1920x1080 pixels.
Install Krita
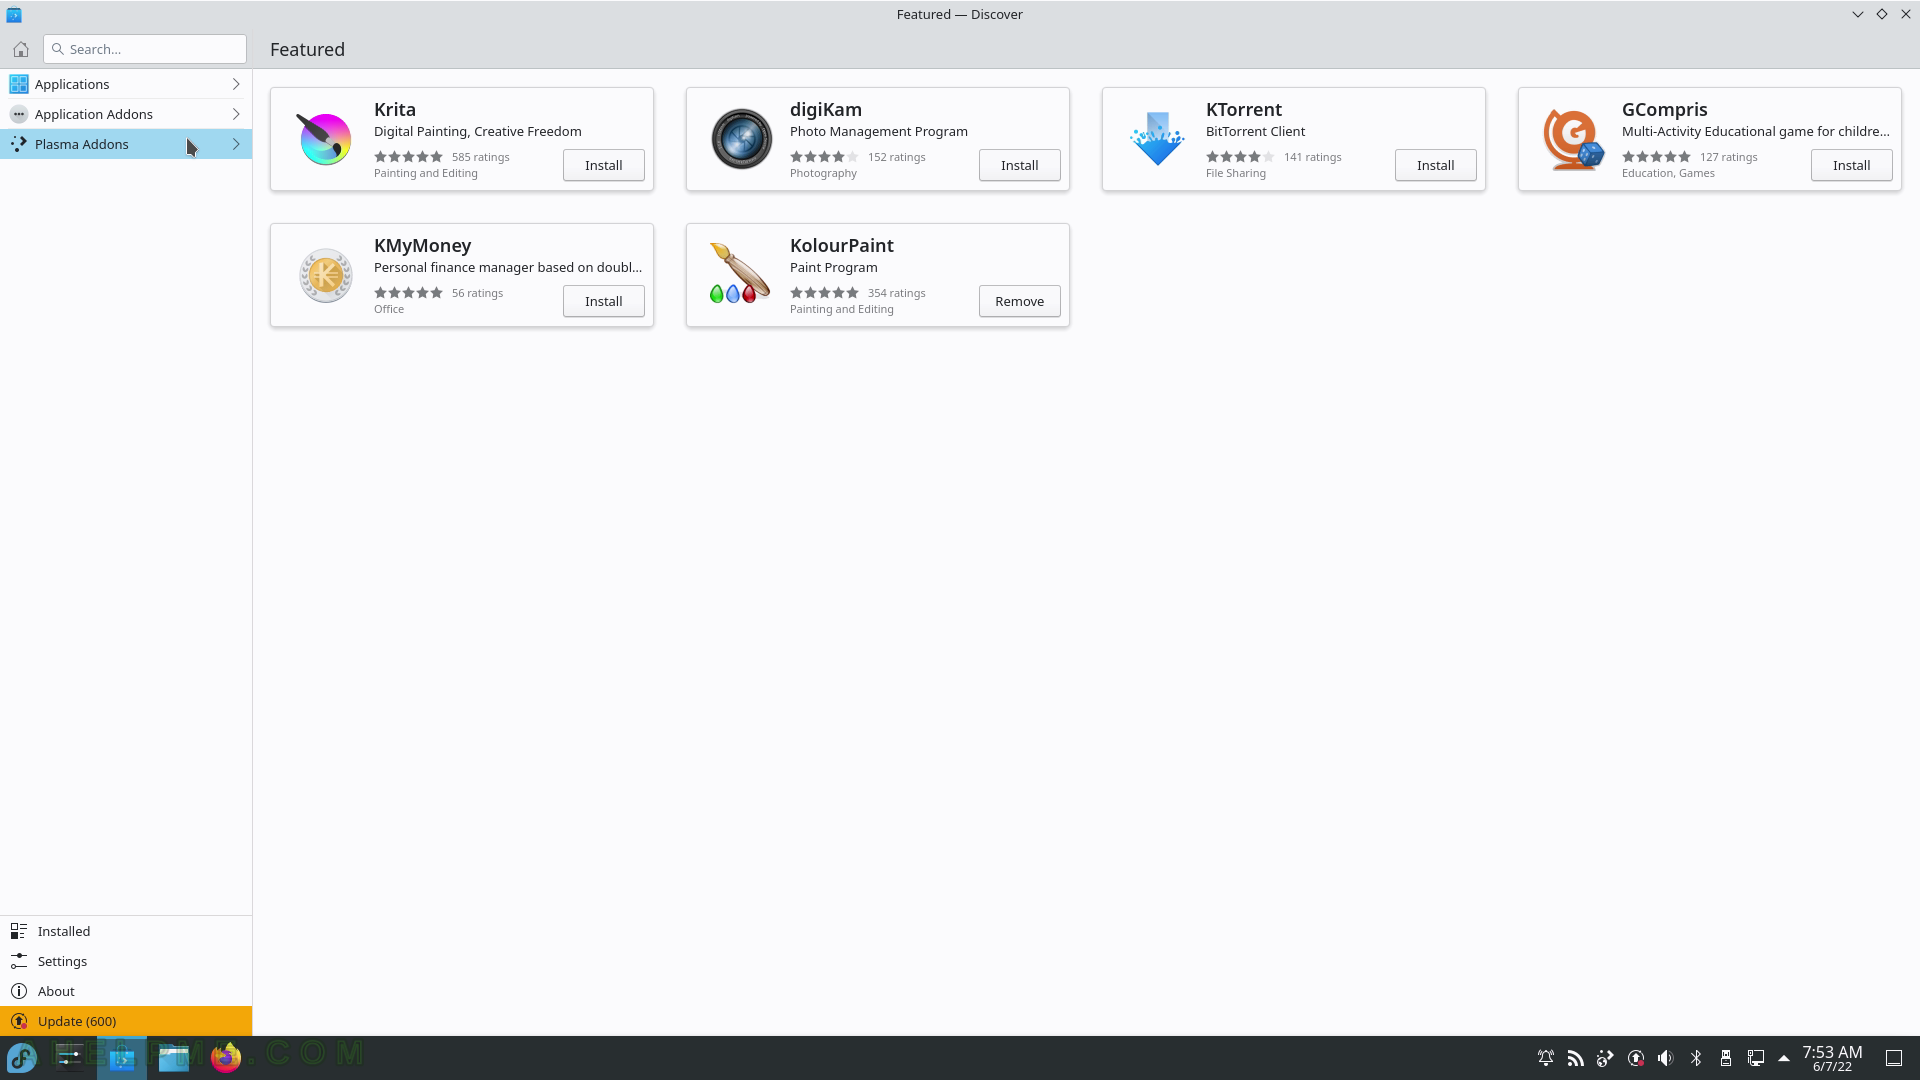point(604,165)
